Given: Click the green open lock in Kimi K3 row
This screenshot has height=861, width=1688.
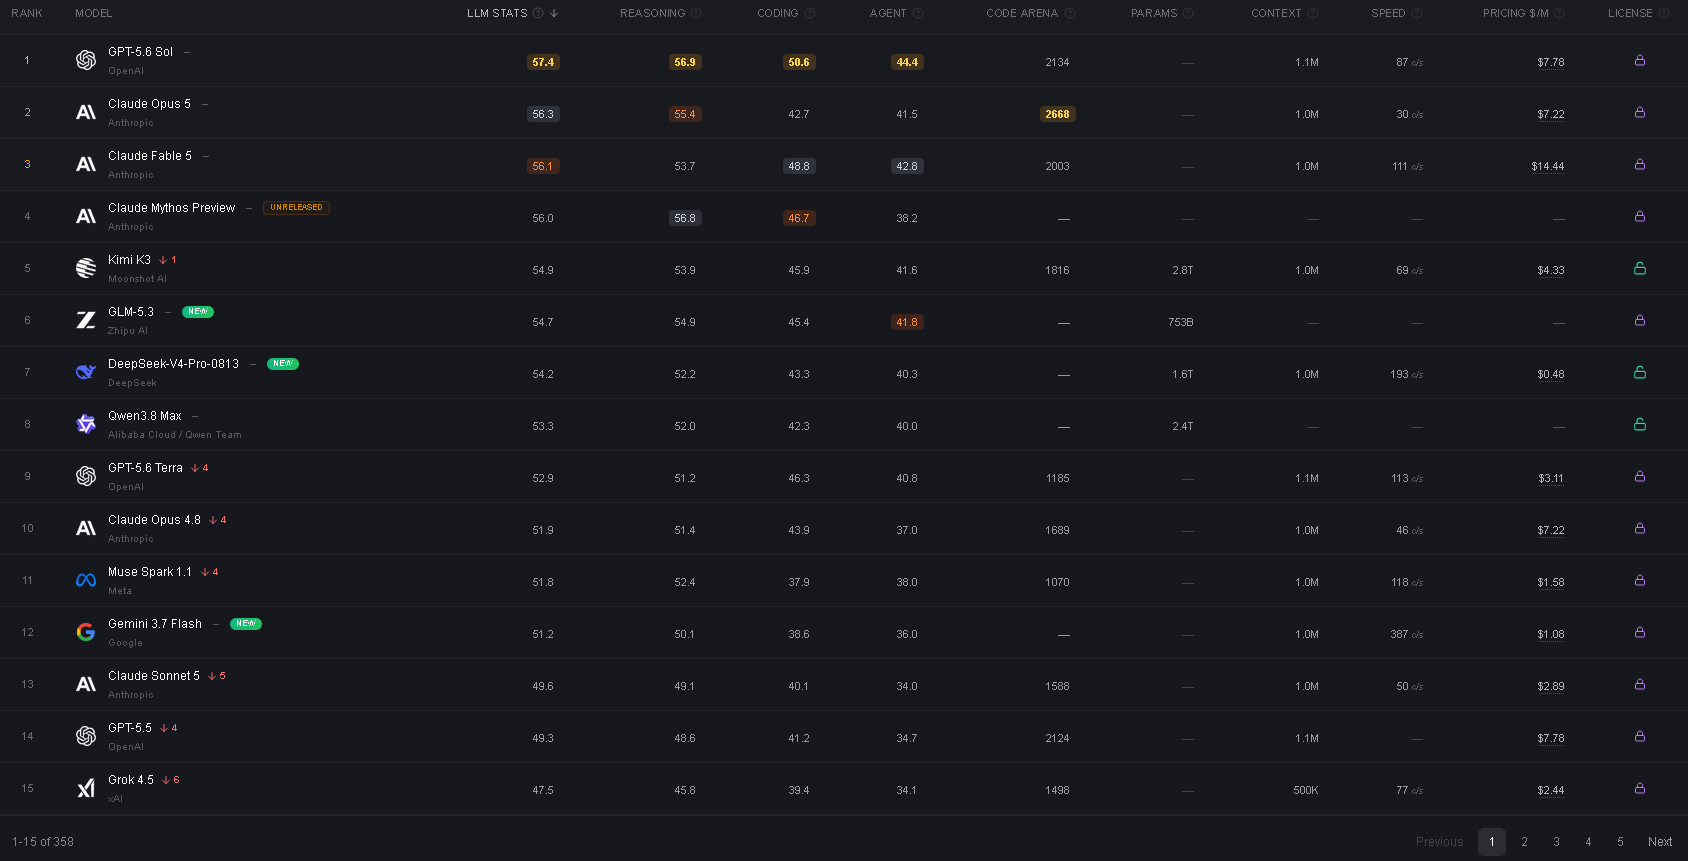Looking at the screenshot, I should click(x=1640, y=268).
